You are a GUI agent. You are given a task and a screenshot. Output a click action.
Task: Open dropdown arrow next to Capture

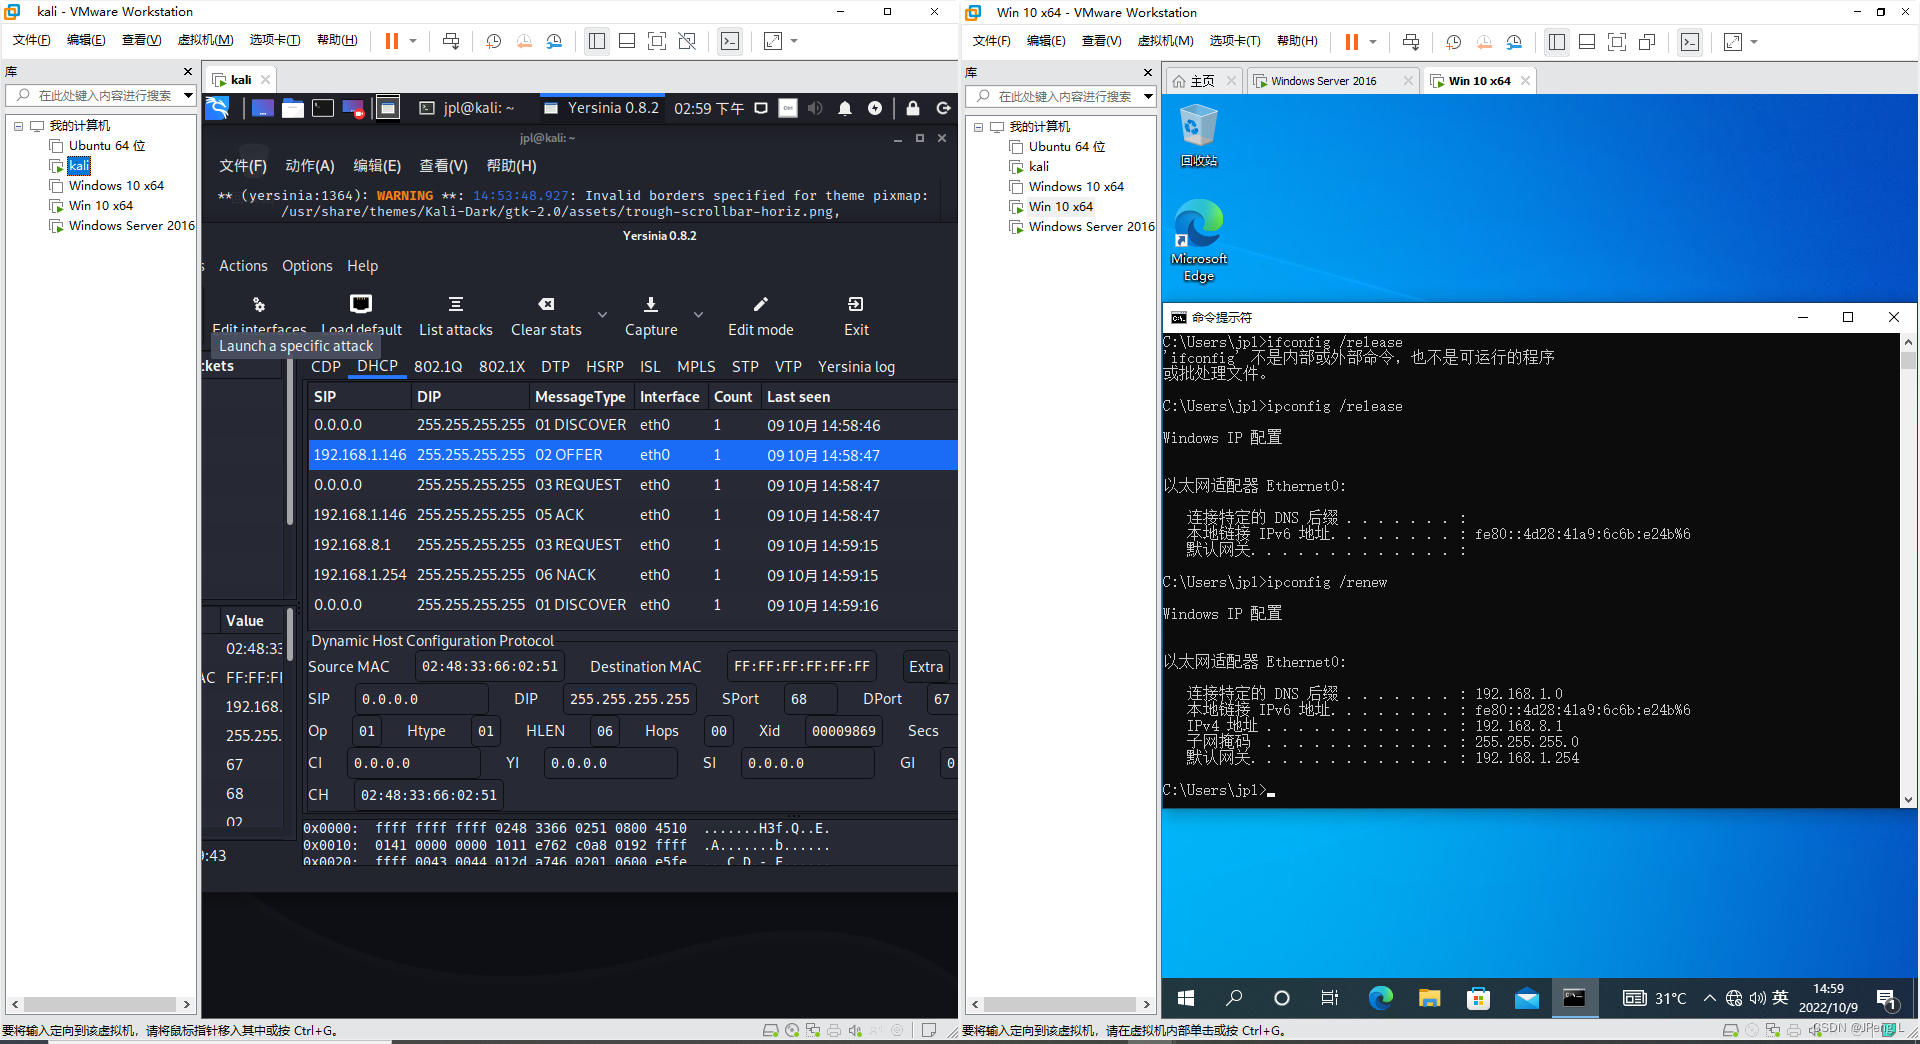[698, 314]
